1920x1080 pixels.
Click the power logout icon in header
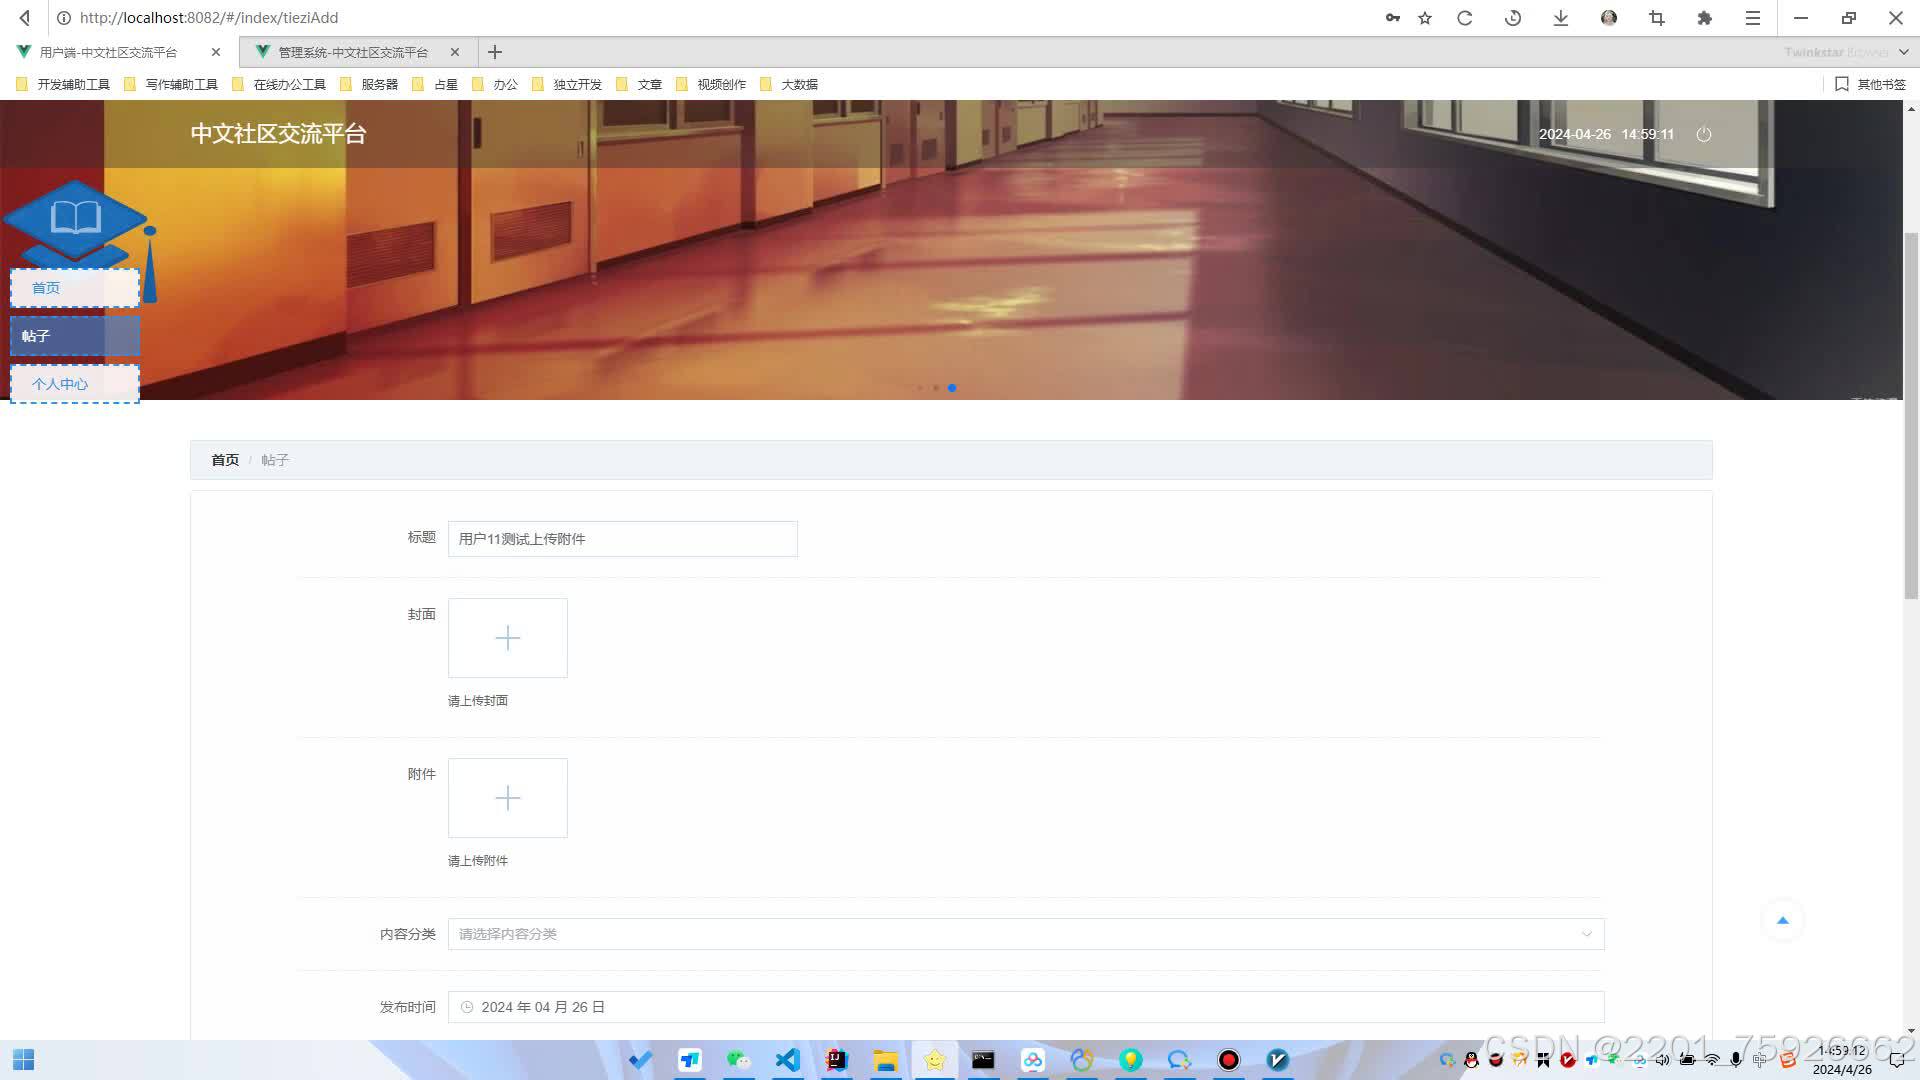coord(1704,134)
